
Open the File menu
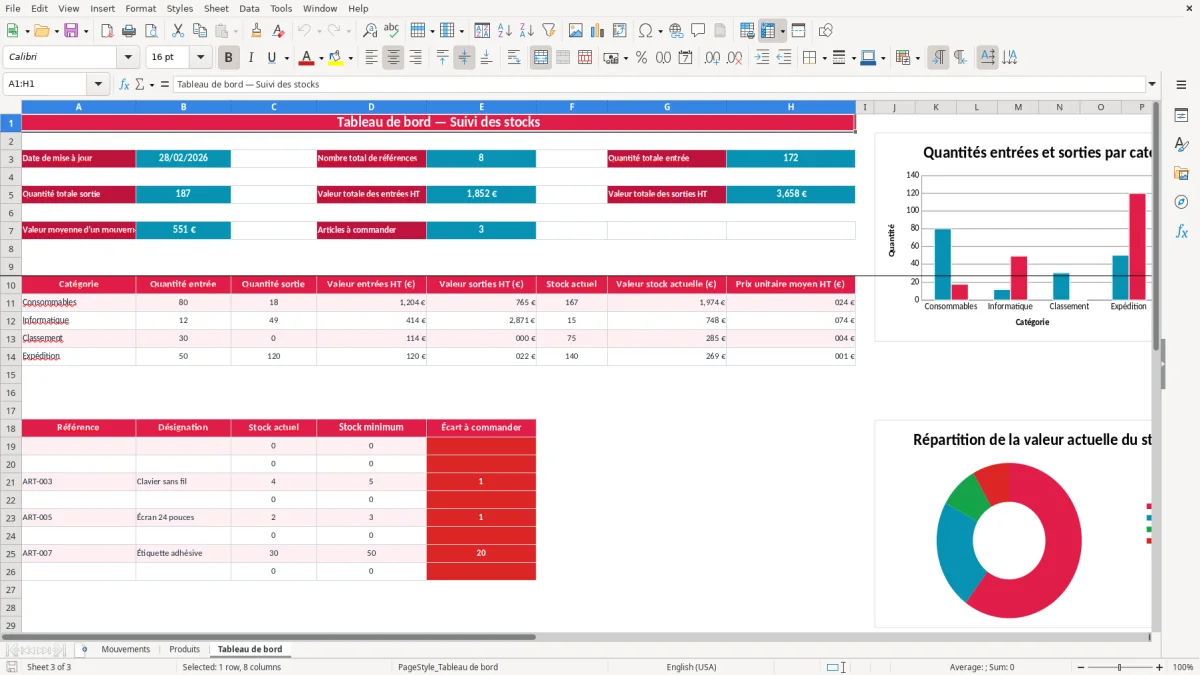[12, 8]
